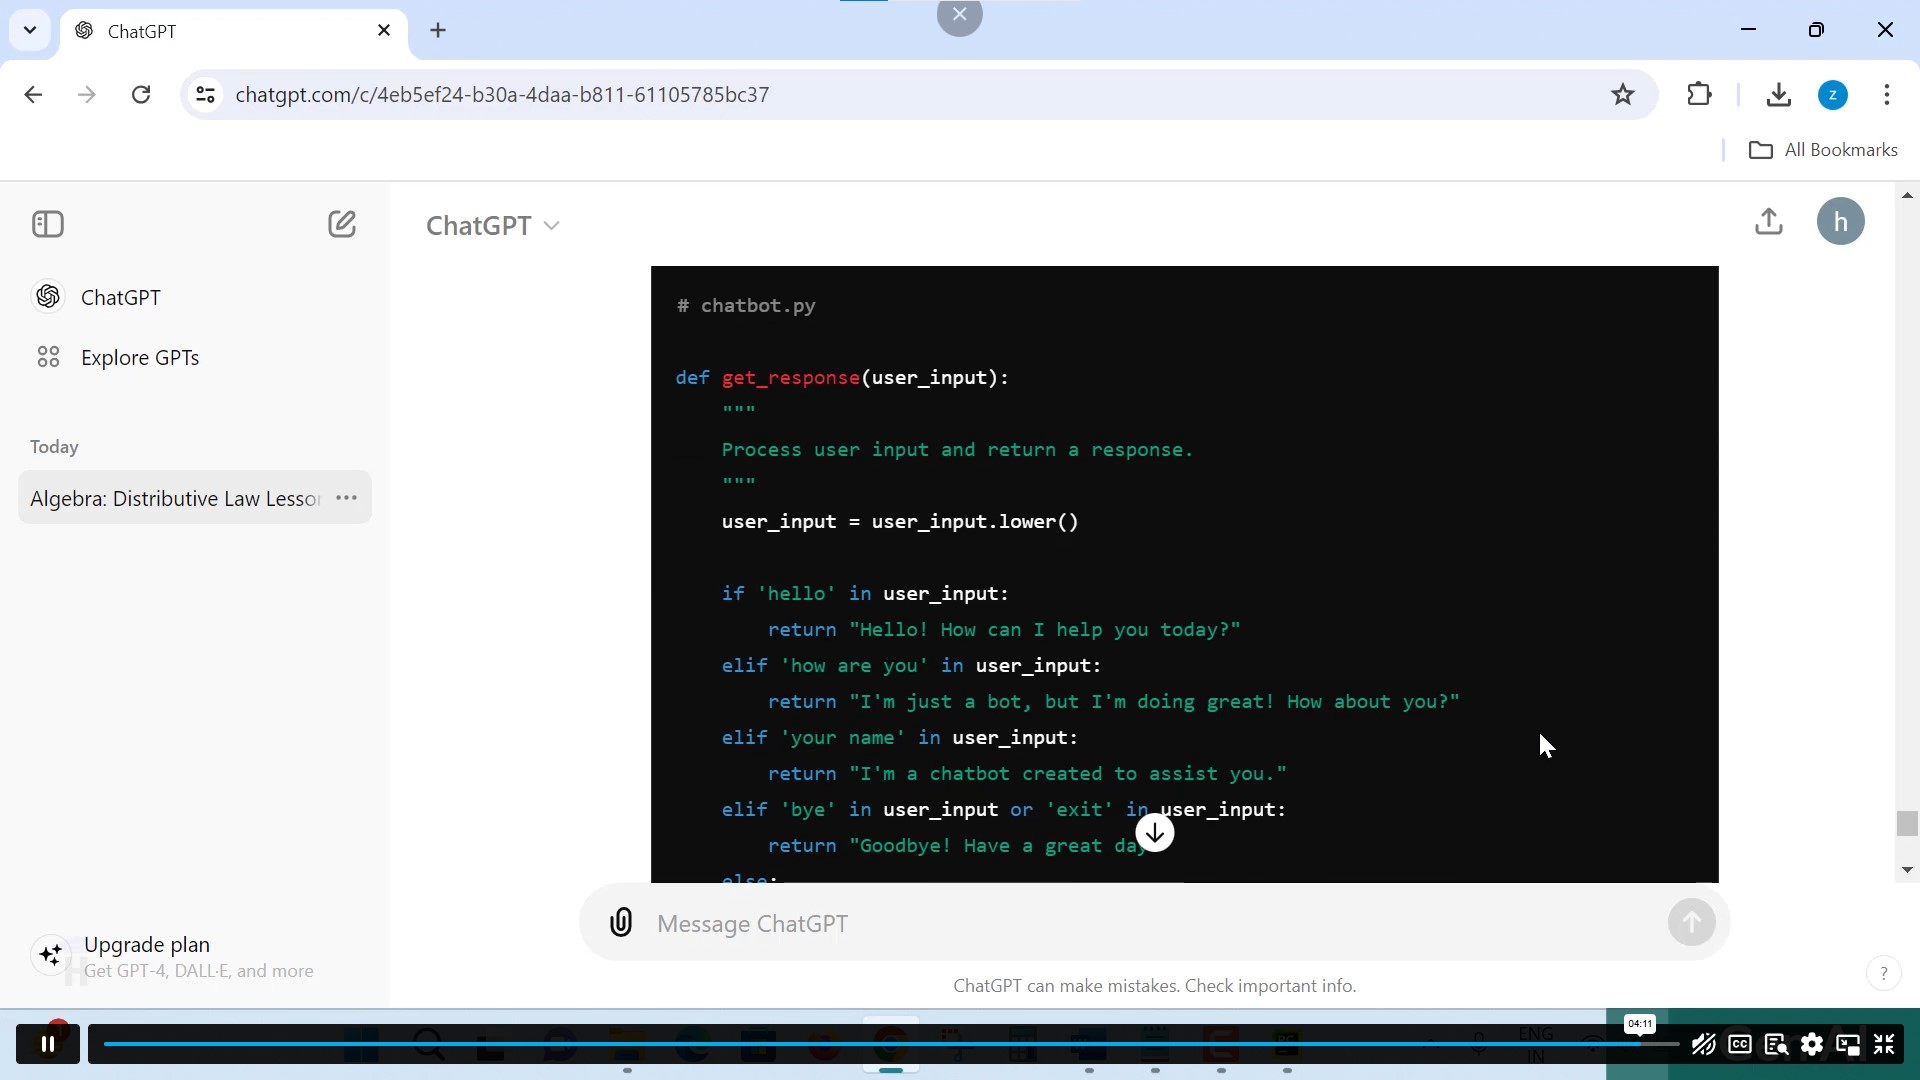Click the sidebar collapse icon
This screenshot has width=1920, height=1080.
pyautogui.click(x=47, y=224)
